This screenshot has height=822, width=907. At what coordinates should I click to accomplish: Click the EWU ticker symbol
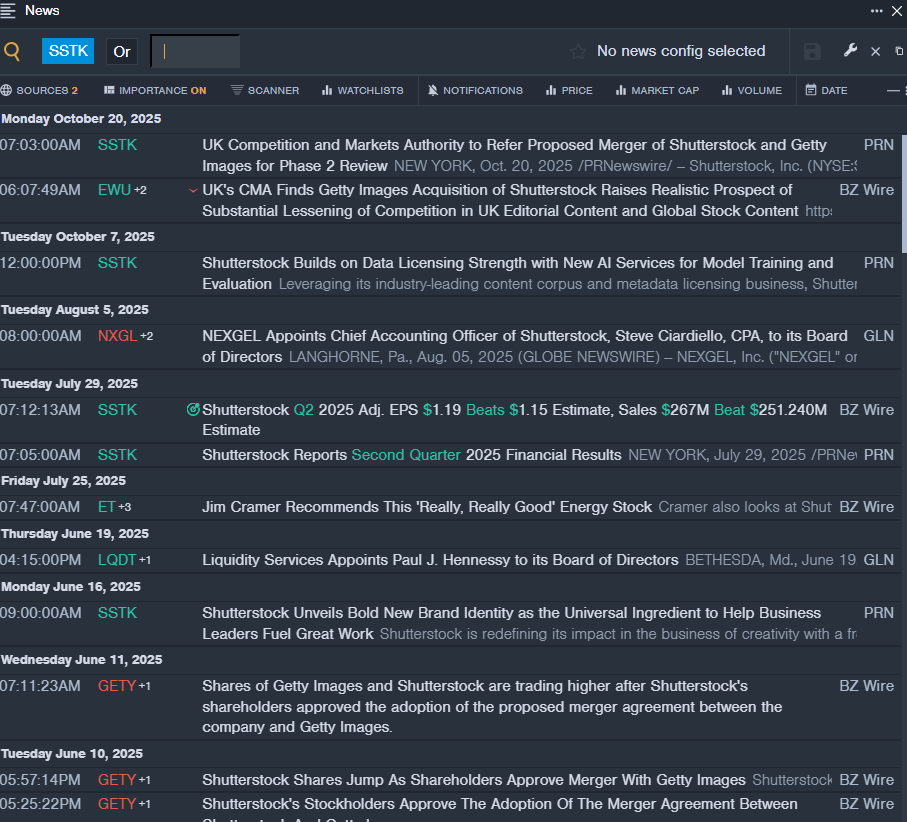tap(114, 190)
